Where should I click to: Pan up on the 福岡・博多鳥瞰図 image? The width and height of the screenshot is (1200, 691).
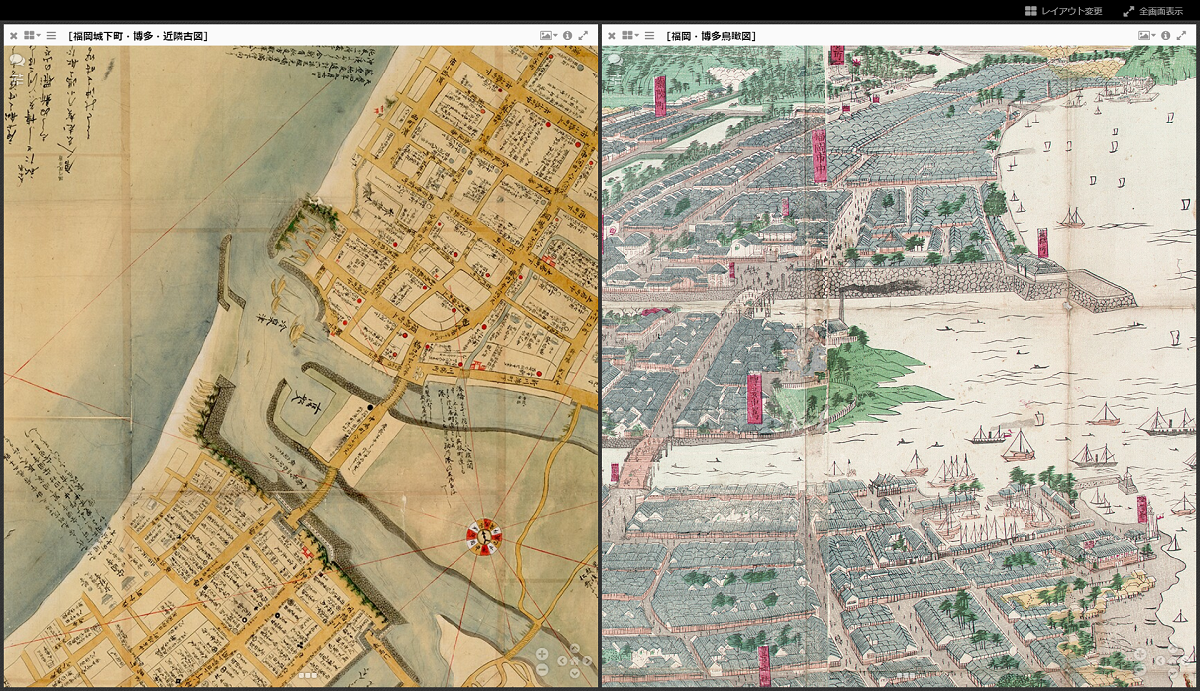point(1173,649)
